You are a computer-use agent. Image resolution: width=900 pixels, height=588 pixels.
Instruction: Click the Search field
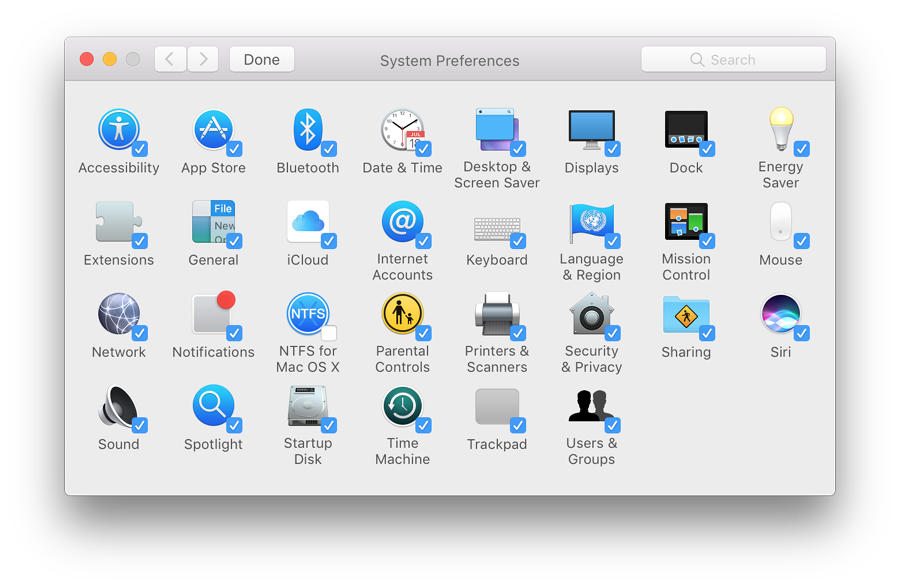point(734,59)
